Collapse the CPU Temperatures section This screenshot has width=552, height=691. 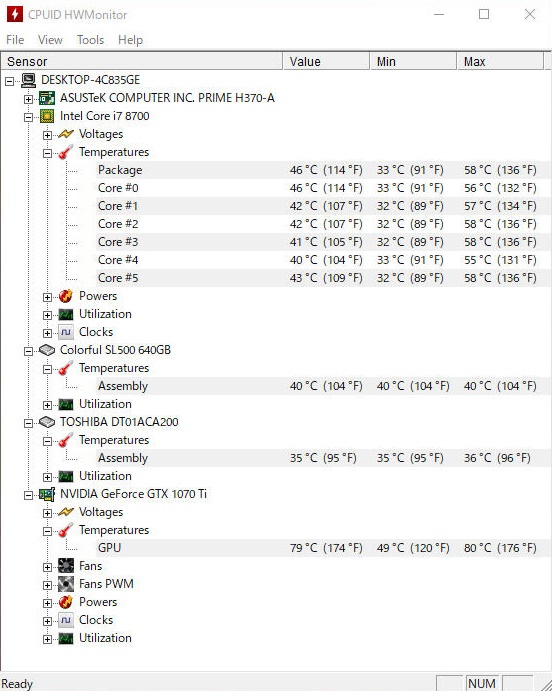pos(47,153)
